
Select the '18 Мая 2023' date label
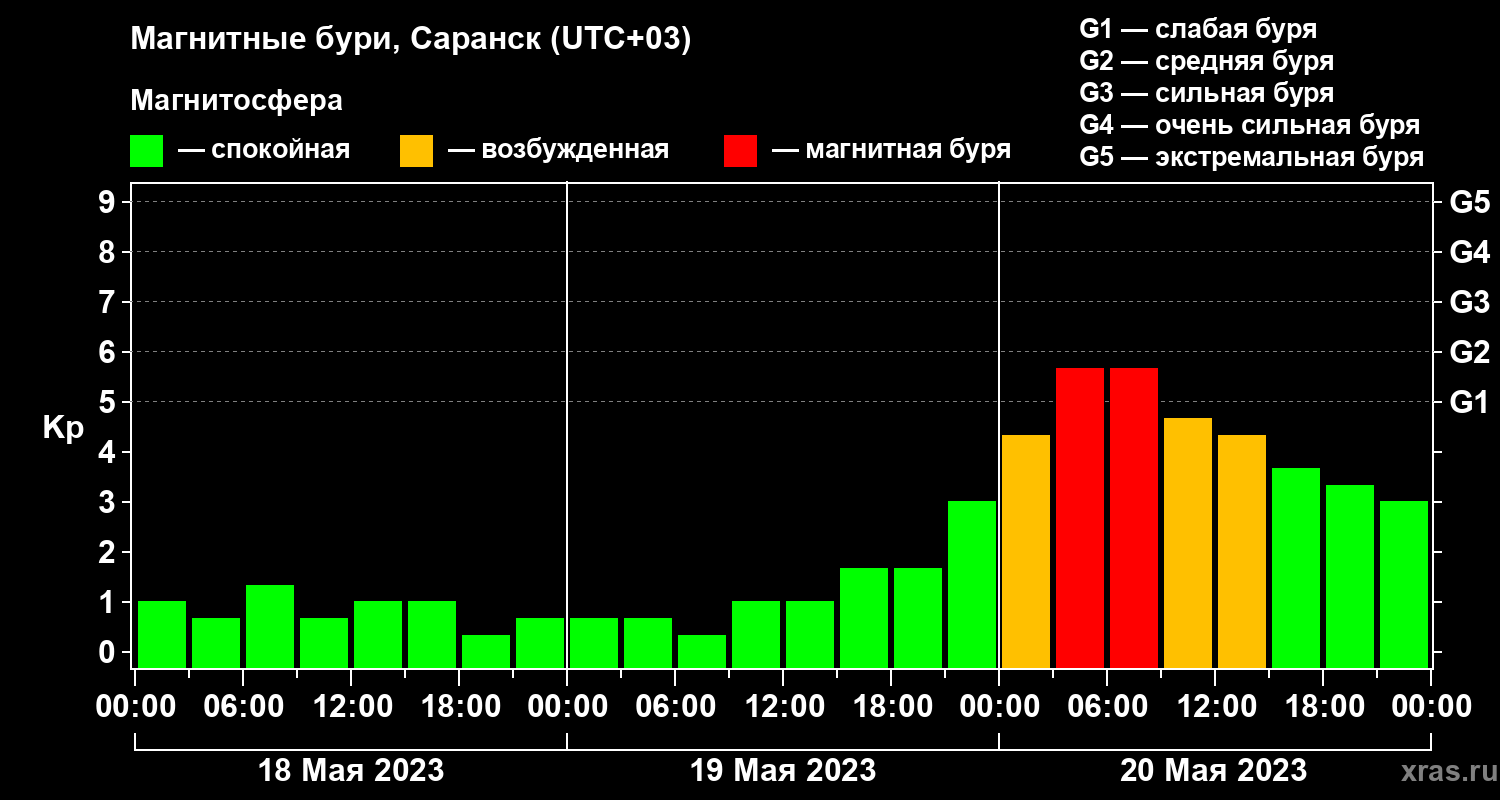coord(351,771)
